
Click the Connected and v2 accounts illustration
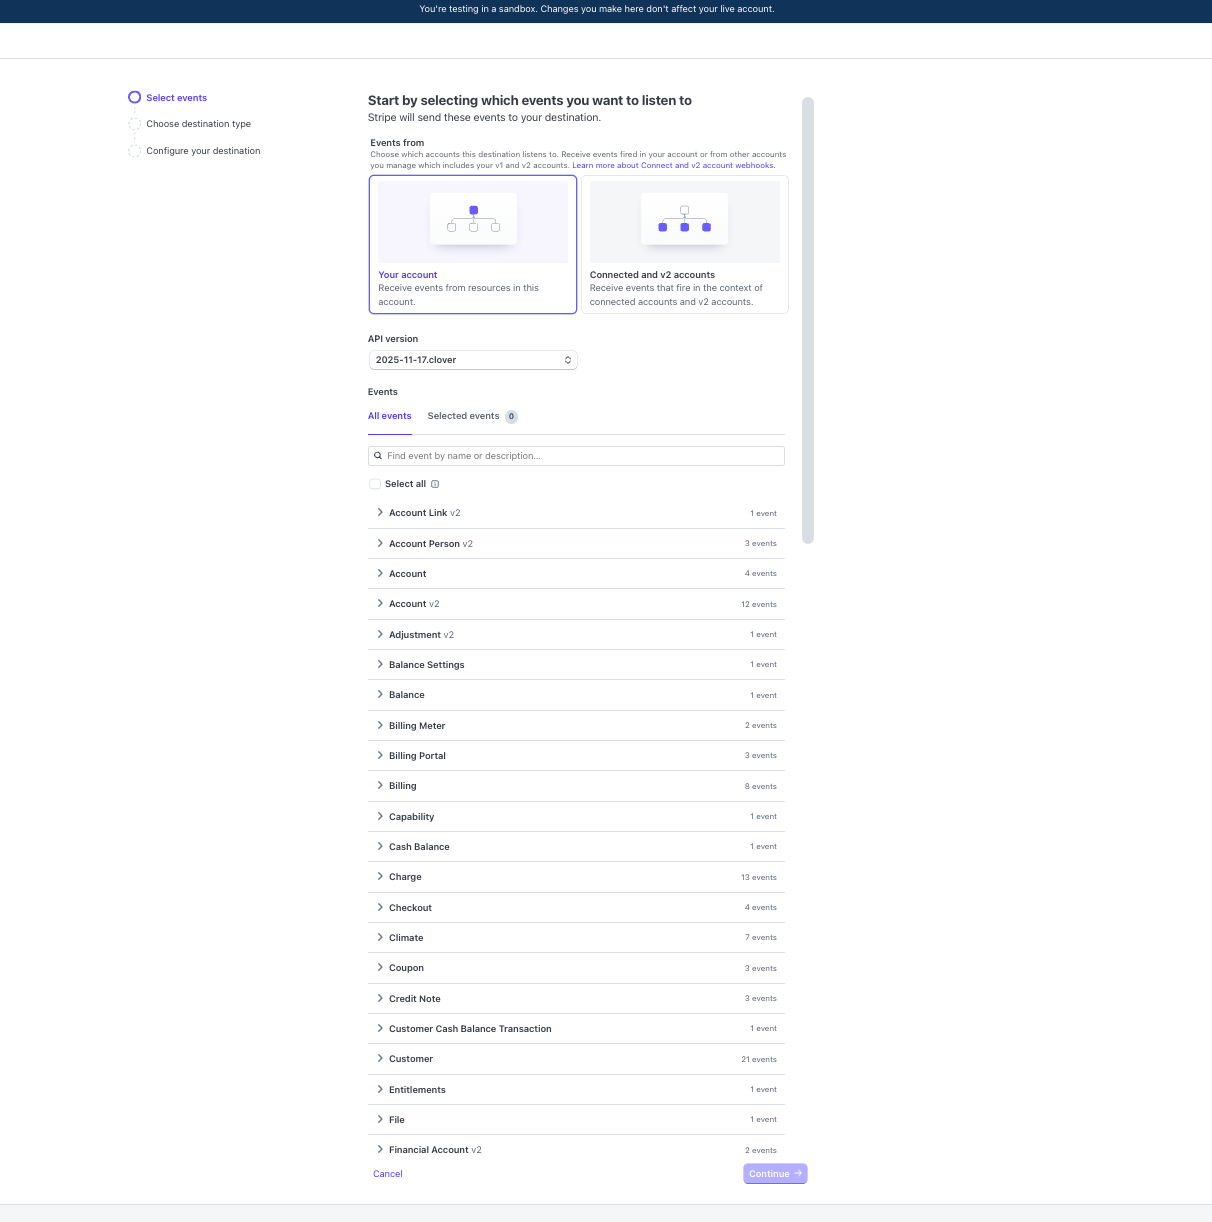(x=684, y=219)
